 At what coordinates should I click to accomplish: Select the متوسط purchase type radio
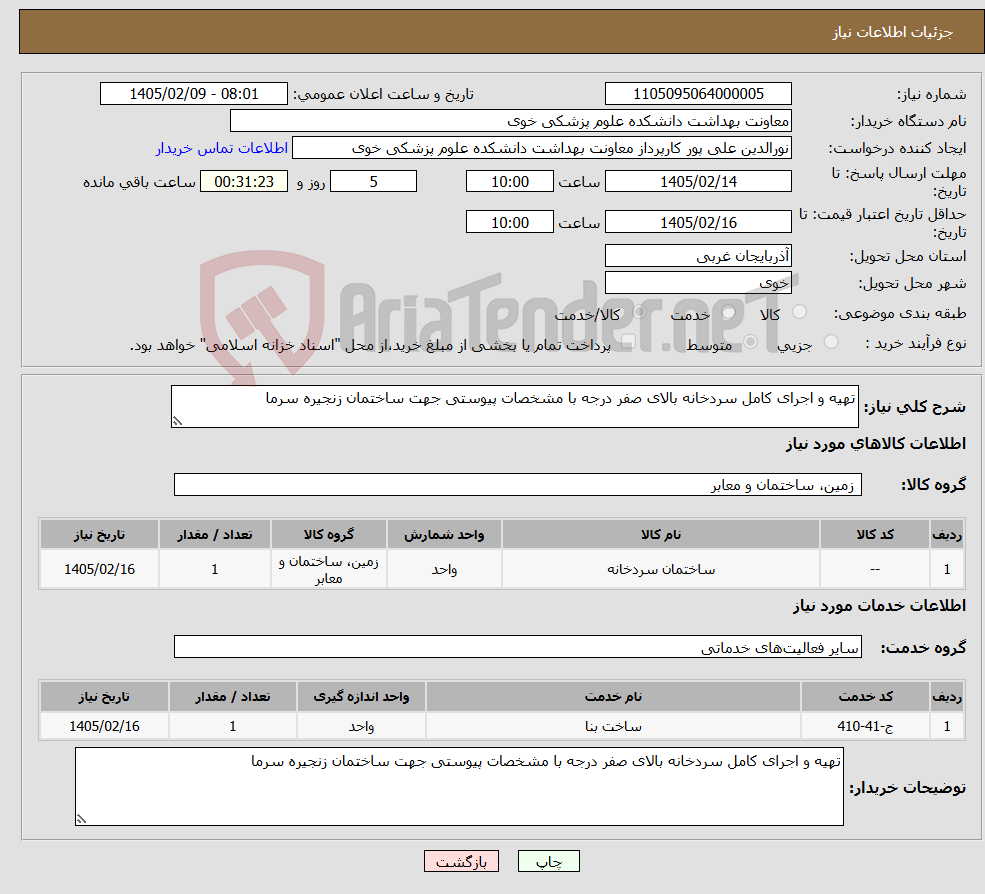[x=750, y=342]
